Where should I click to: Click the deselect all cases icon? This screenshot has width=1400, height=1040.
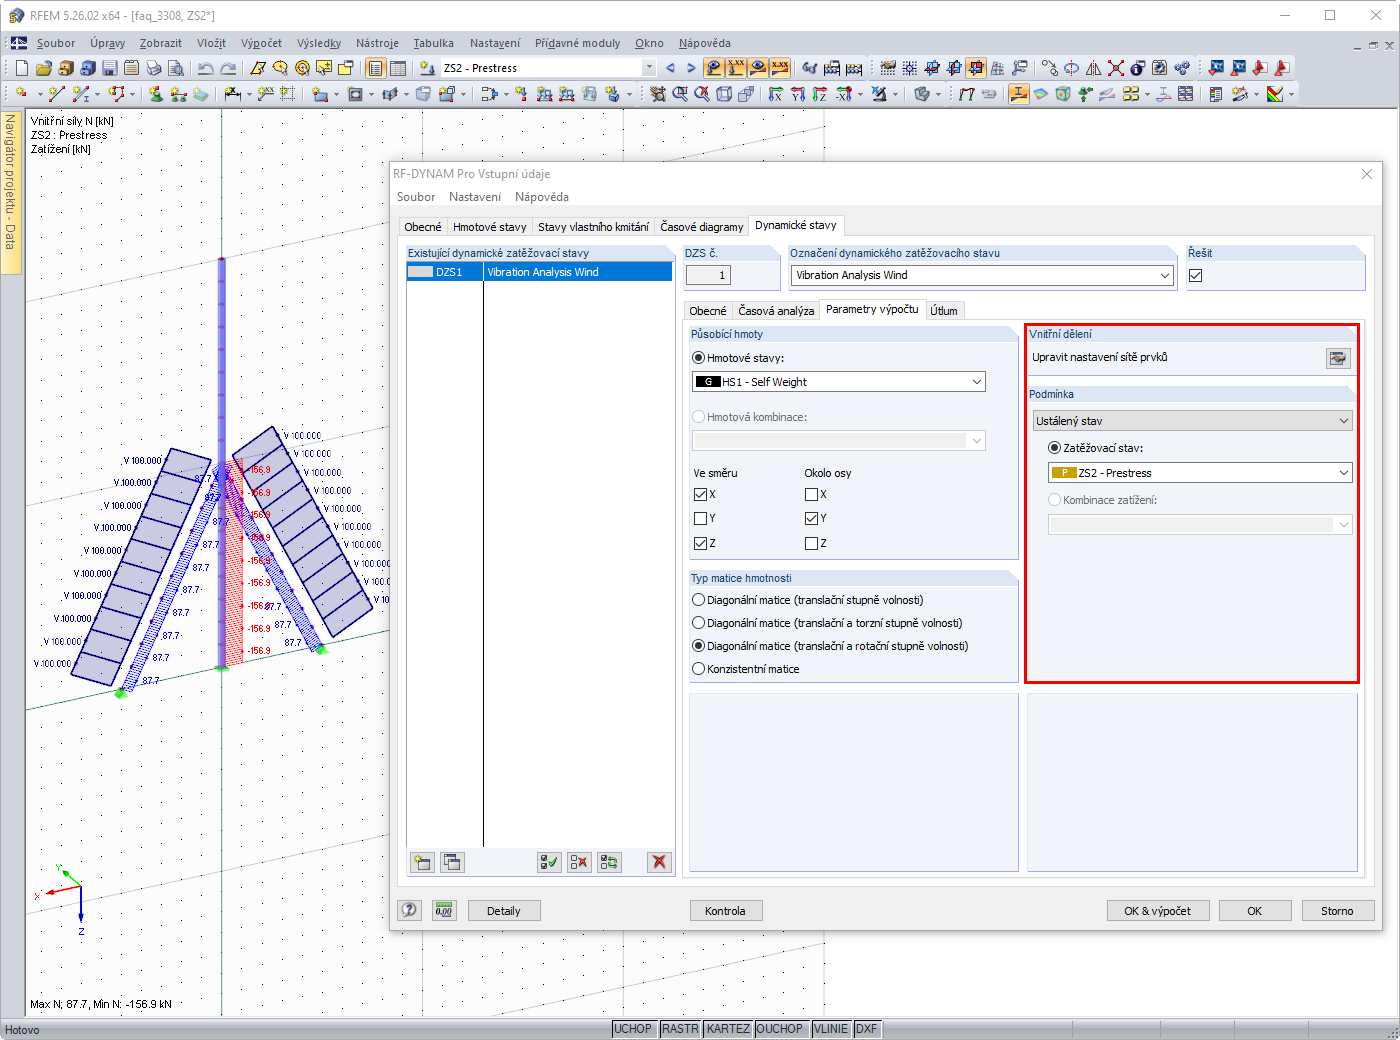(x=579, y=862)
